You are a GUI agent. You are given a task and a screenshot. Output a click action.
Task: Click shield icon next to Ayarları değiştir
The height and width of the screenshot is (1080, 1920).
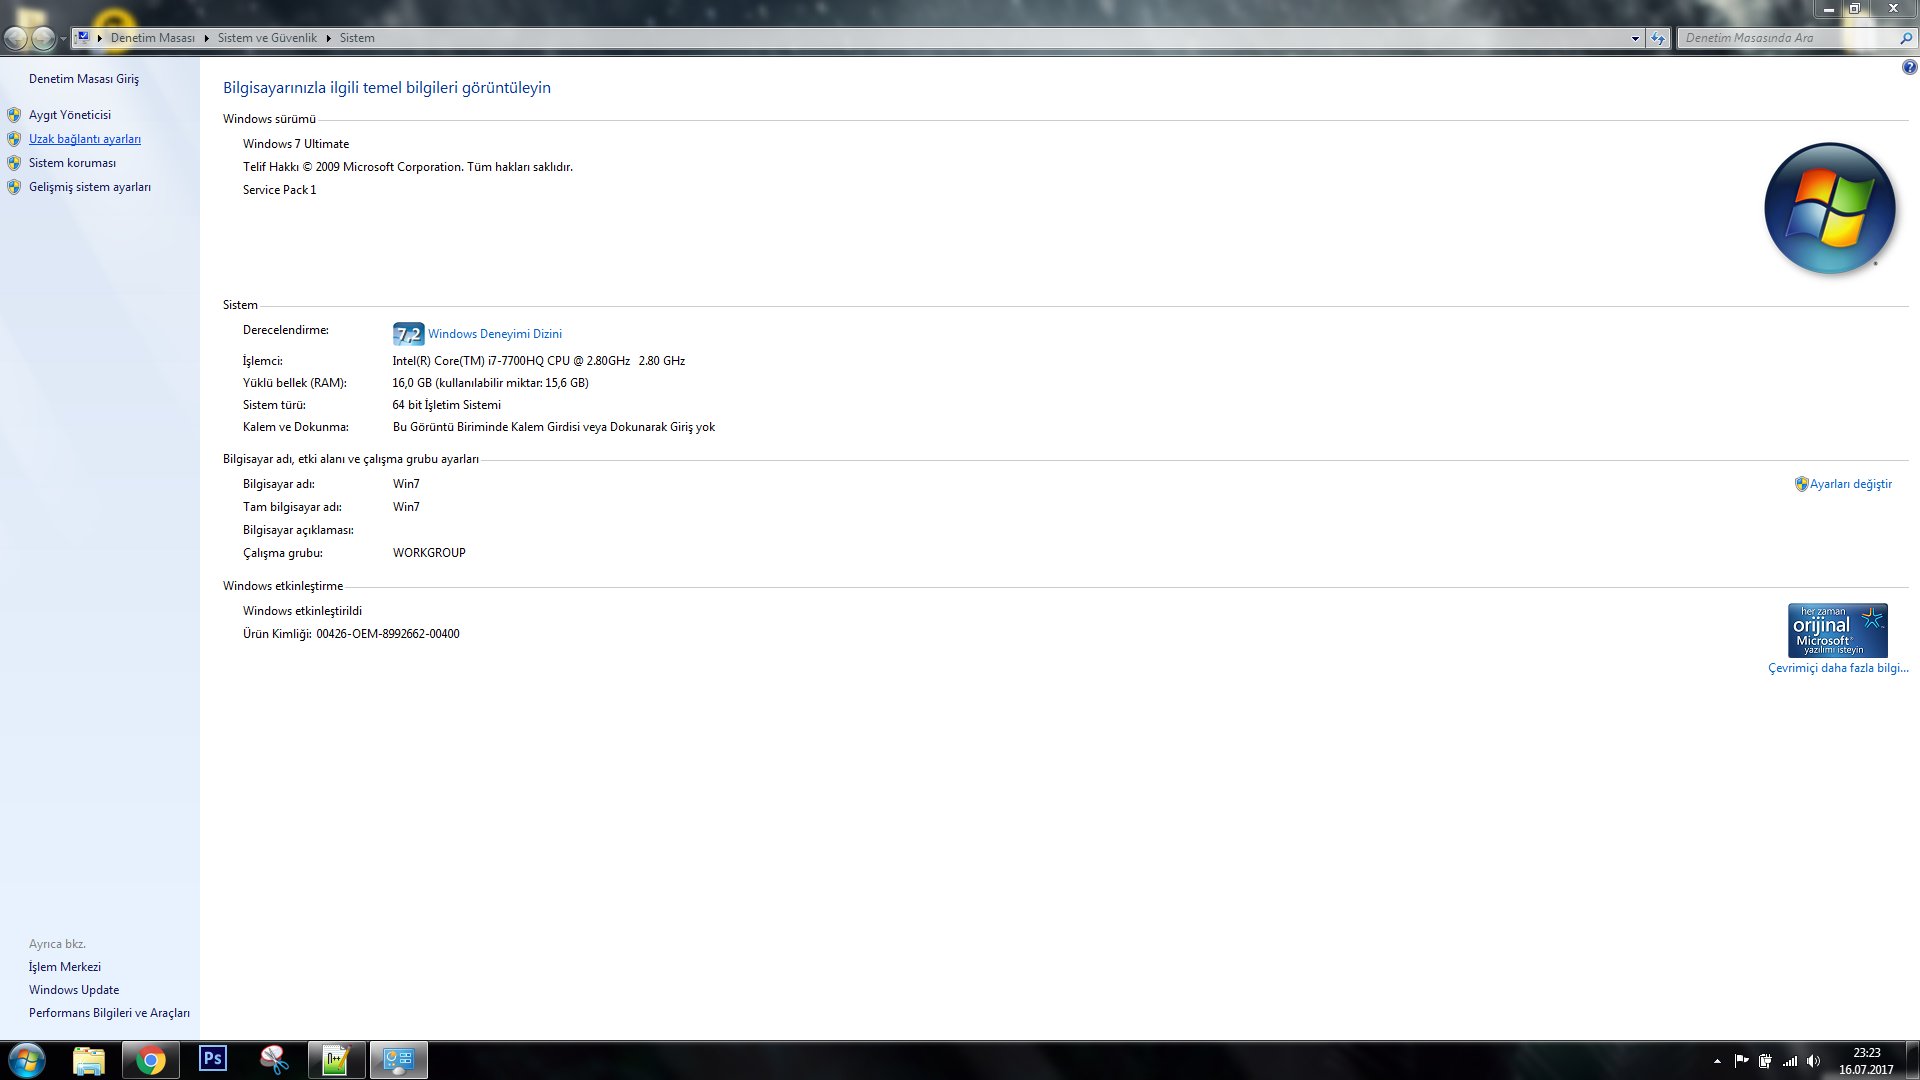click(x=1801, y=484)
